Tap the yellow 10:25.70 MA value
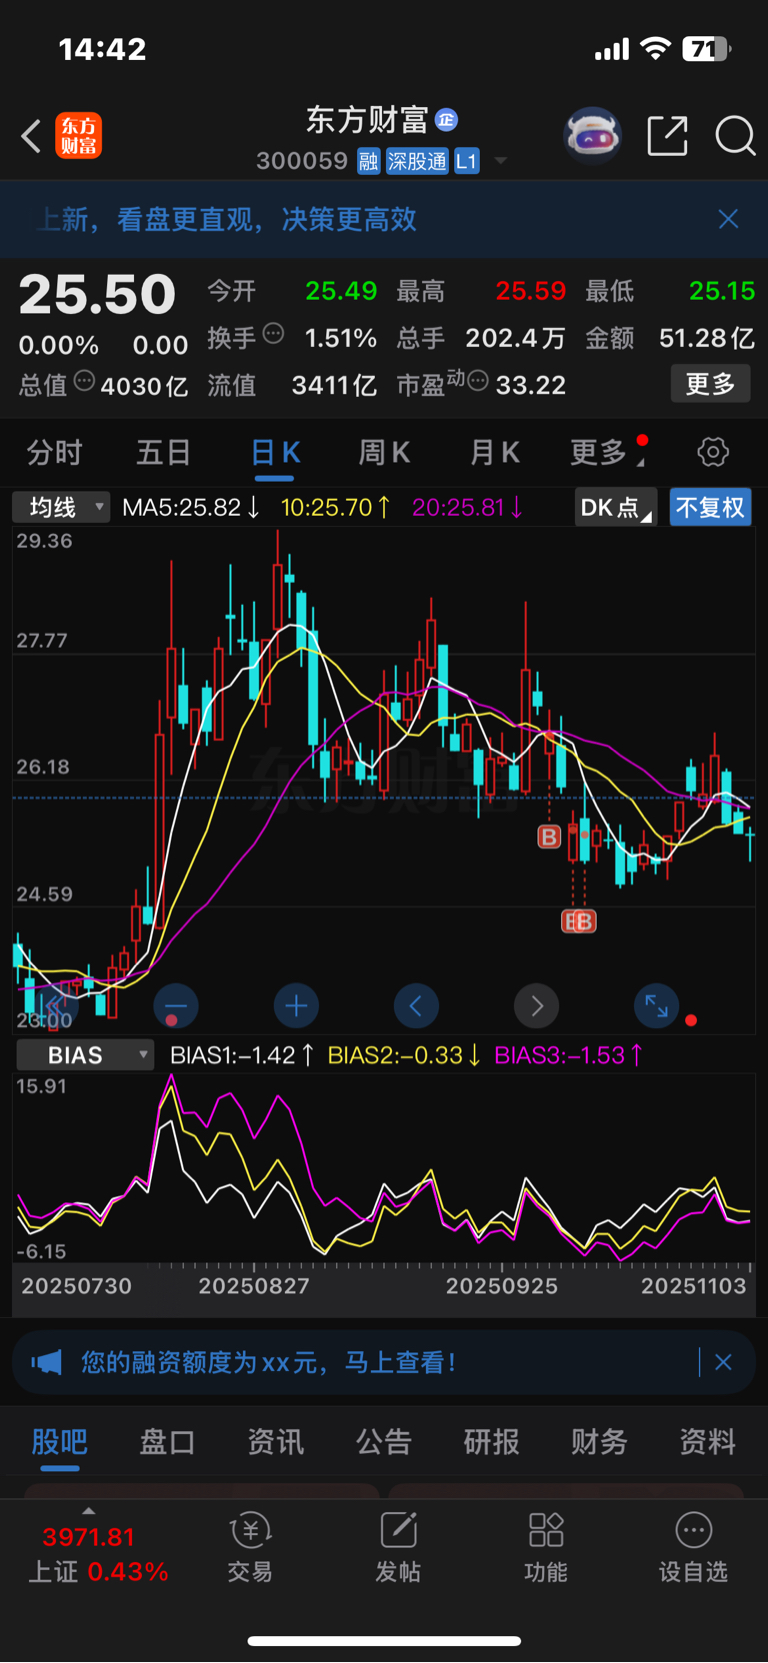 335,508
